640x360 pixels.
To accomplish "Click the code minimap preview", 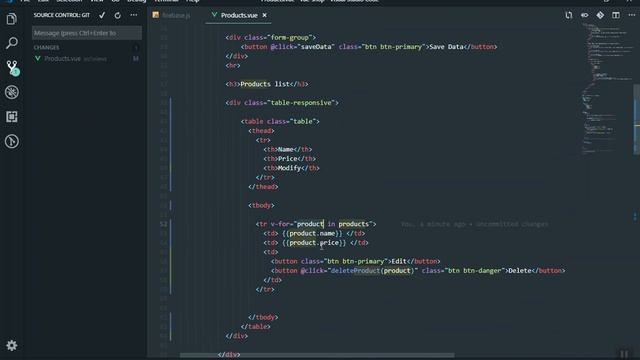I will [x=607, y=88].
